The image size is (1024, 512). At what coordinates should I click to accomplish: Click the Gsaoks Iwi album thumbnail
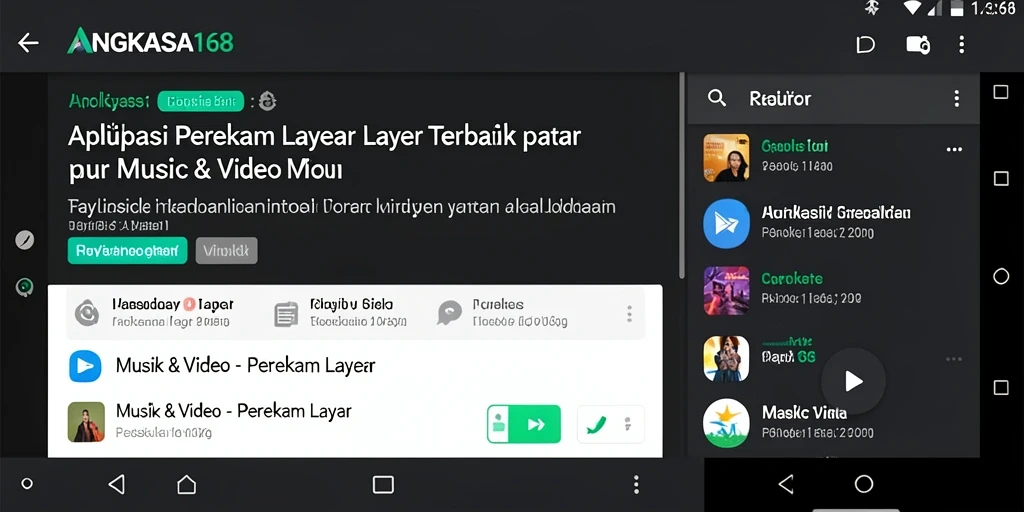point(726,157)
